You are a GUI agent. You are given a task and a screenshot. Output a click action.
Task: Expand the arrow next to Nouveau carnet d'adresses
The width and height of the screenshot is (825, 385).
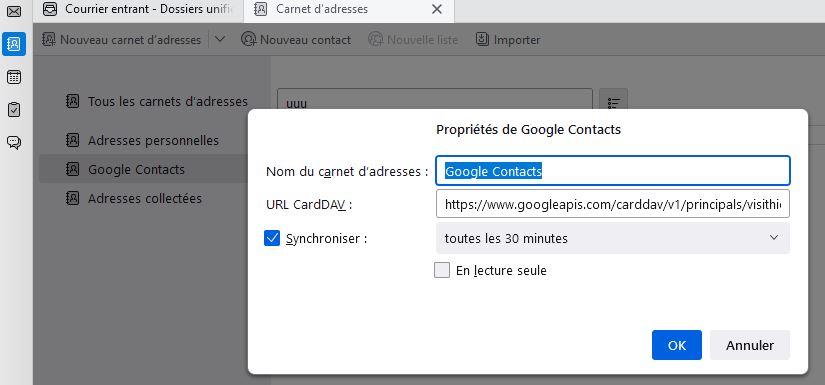click(220, 39)
